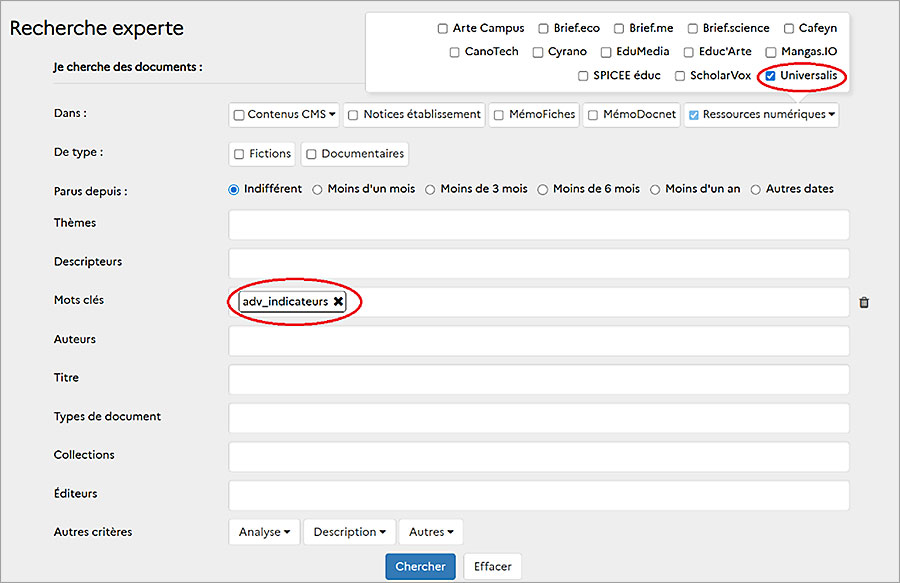
Task: Focus the Titre text field
Action: coord(538,379)
